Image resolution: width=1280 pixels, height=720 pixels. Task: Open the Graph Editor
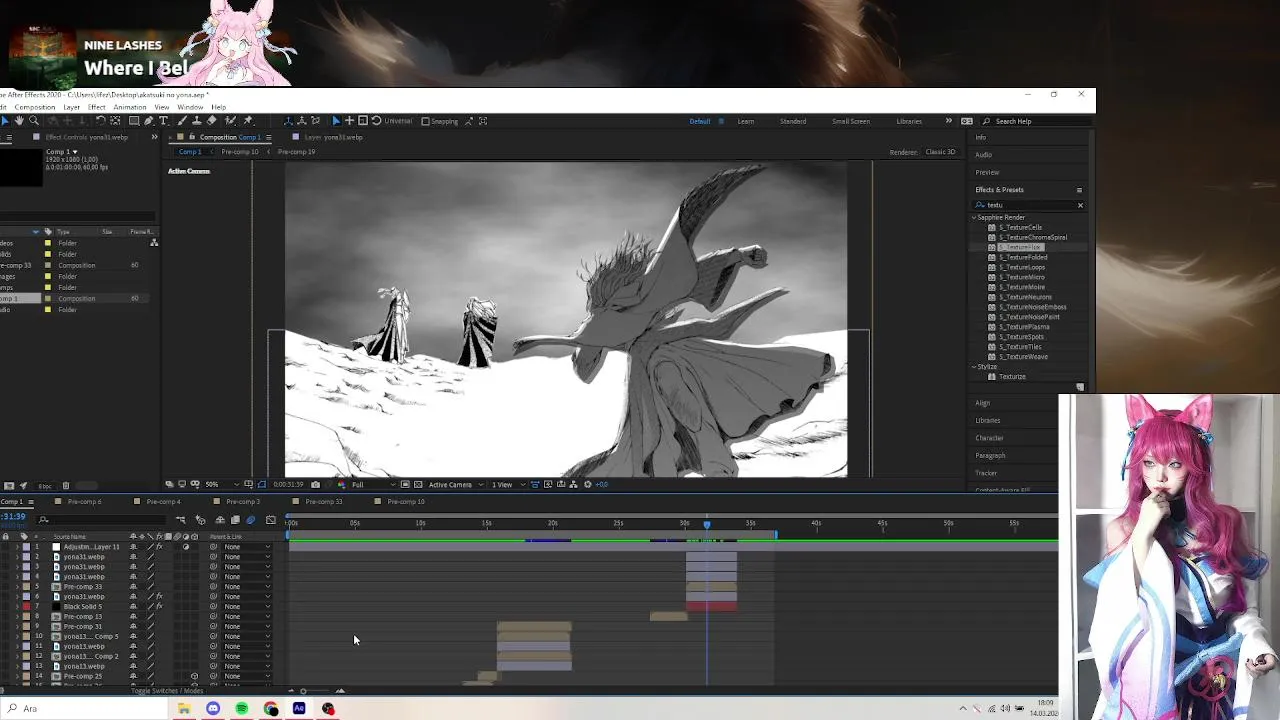(271, 520)
